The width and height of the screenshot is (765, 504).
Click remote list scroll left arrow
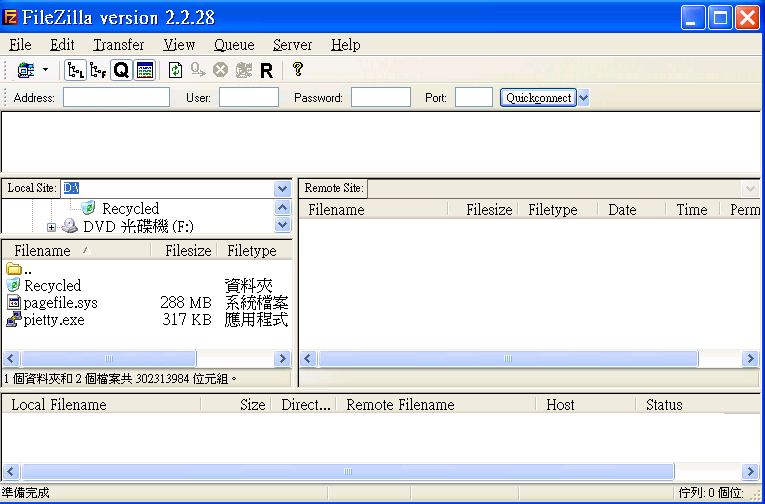tap(307, 359)
